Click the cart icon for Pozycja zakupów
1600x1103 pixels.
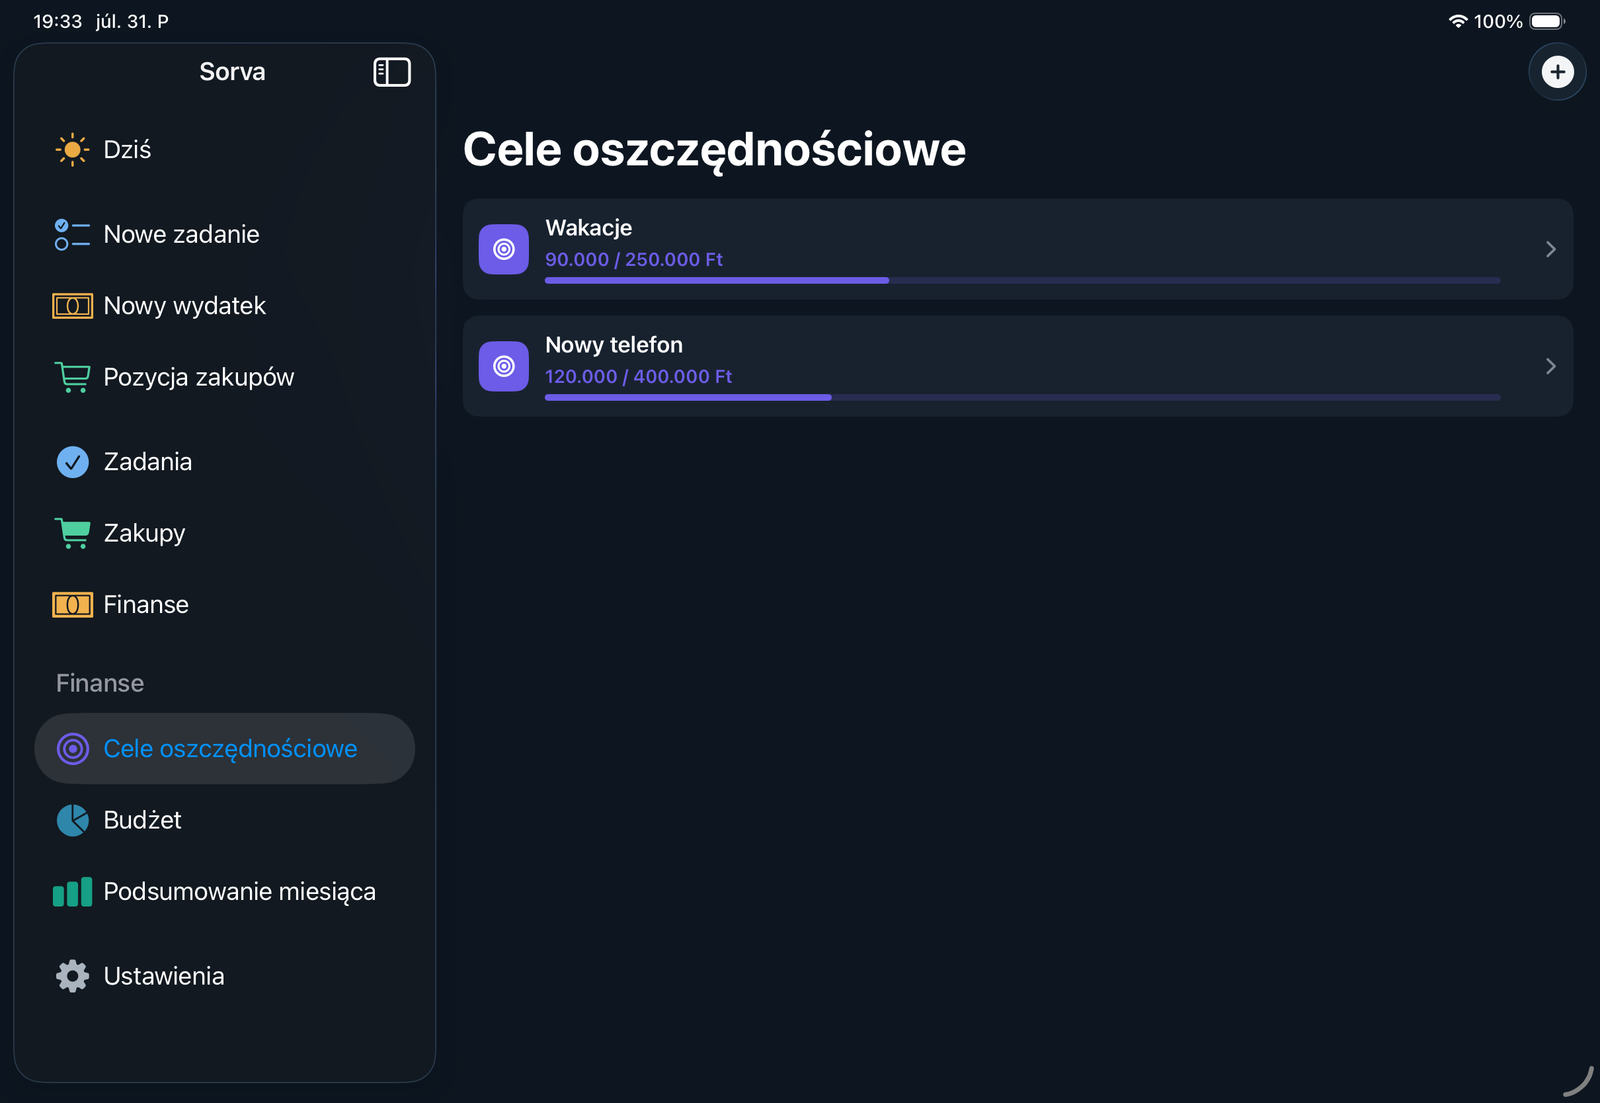(72, 377)
